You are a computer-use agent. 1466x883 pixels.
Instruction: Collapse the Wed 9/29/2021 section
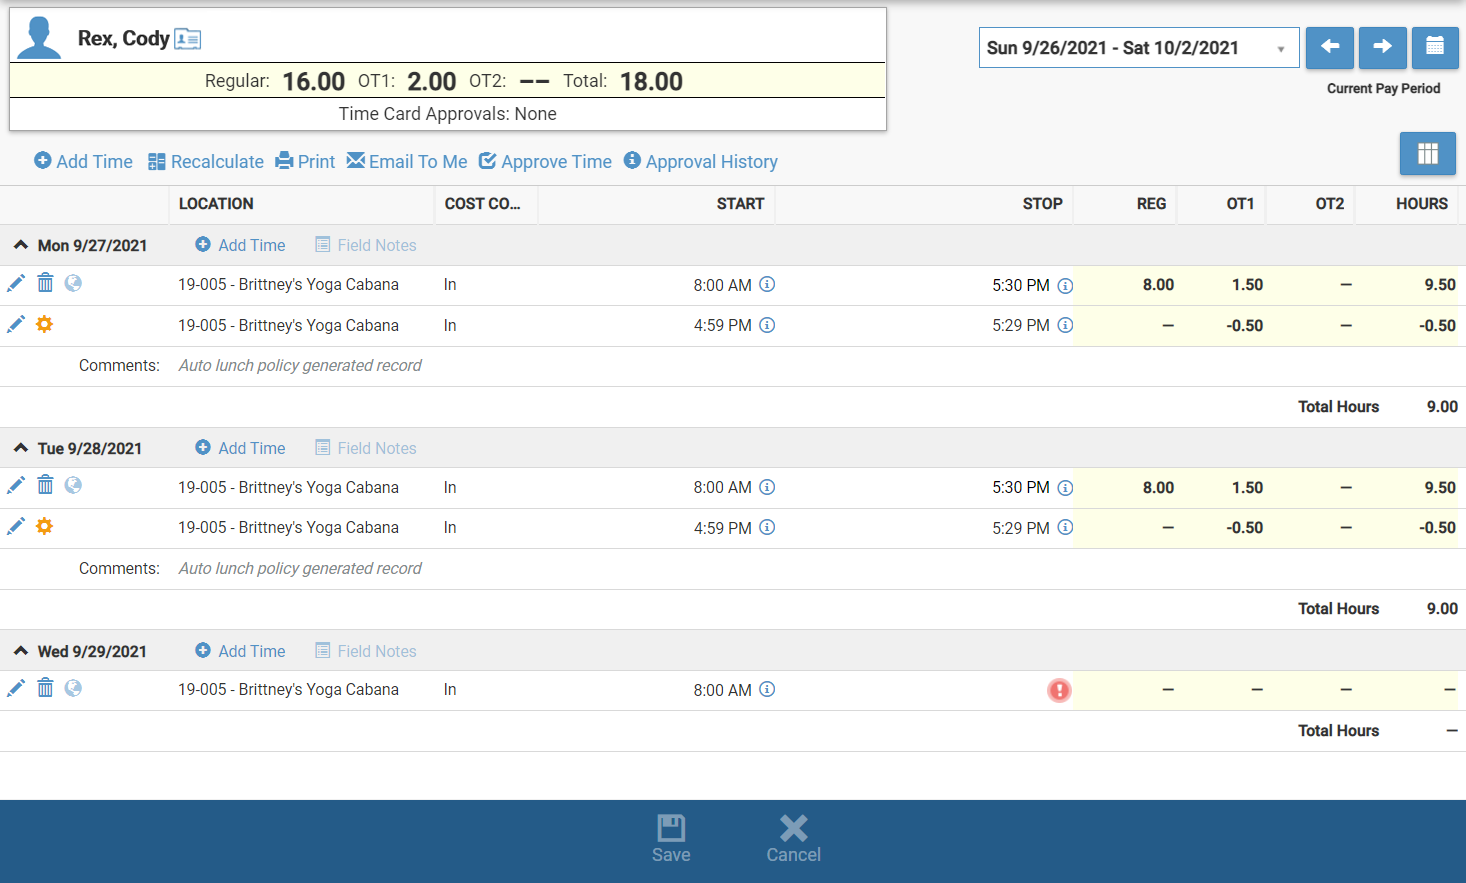click(21, 651)
